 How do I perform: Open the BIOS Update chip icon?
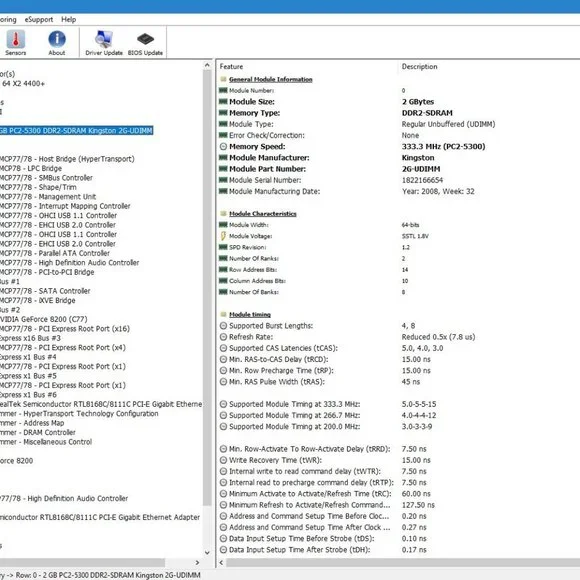click(x=145, y=39)
